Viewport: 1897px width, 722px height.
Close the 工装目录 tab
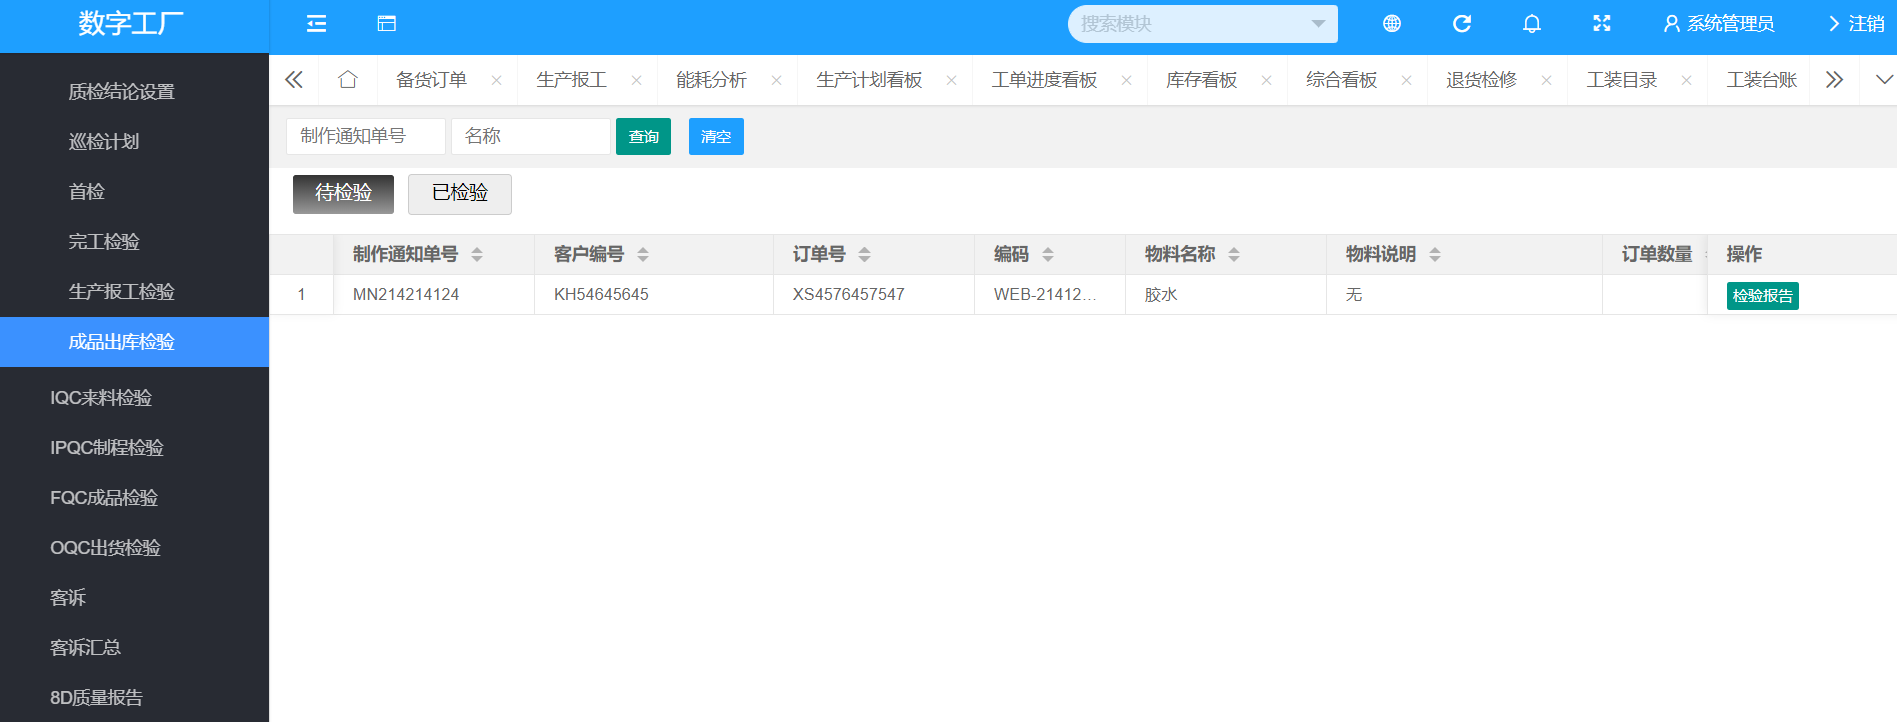1686,80
